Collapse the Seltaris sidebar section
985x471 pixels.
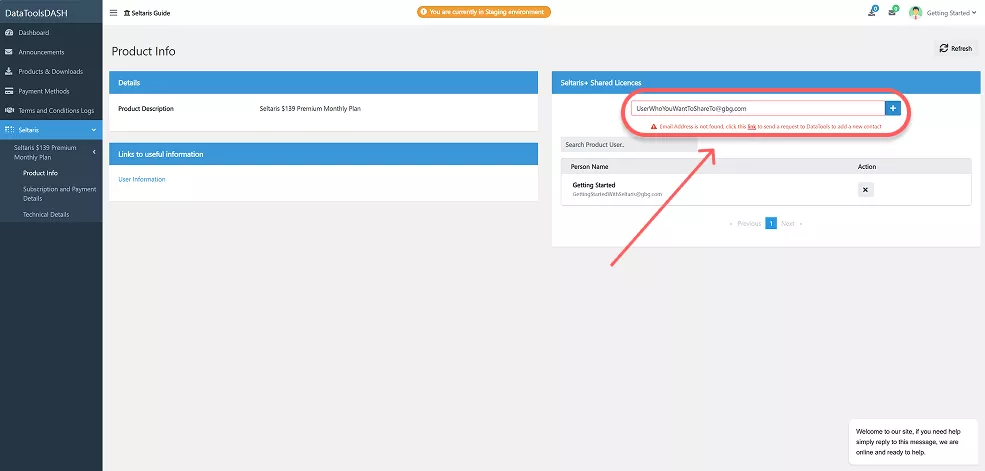51,130
